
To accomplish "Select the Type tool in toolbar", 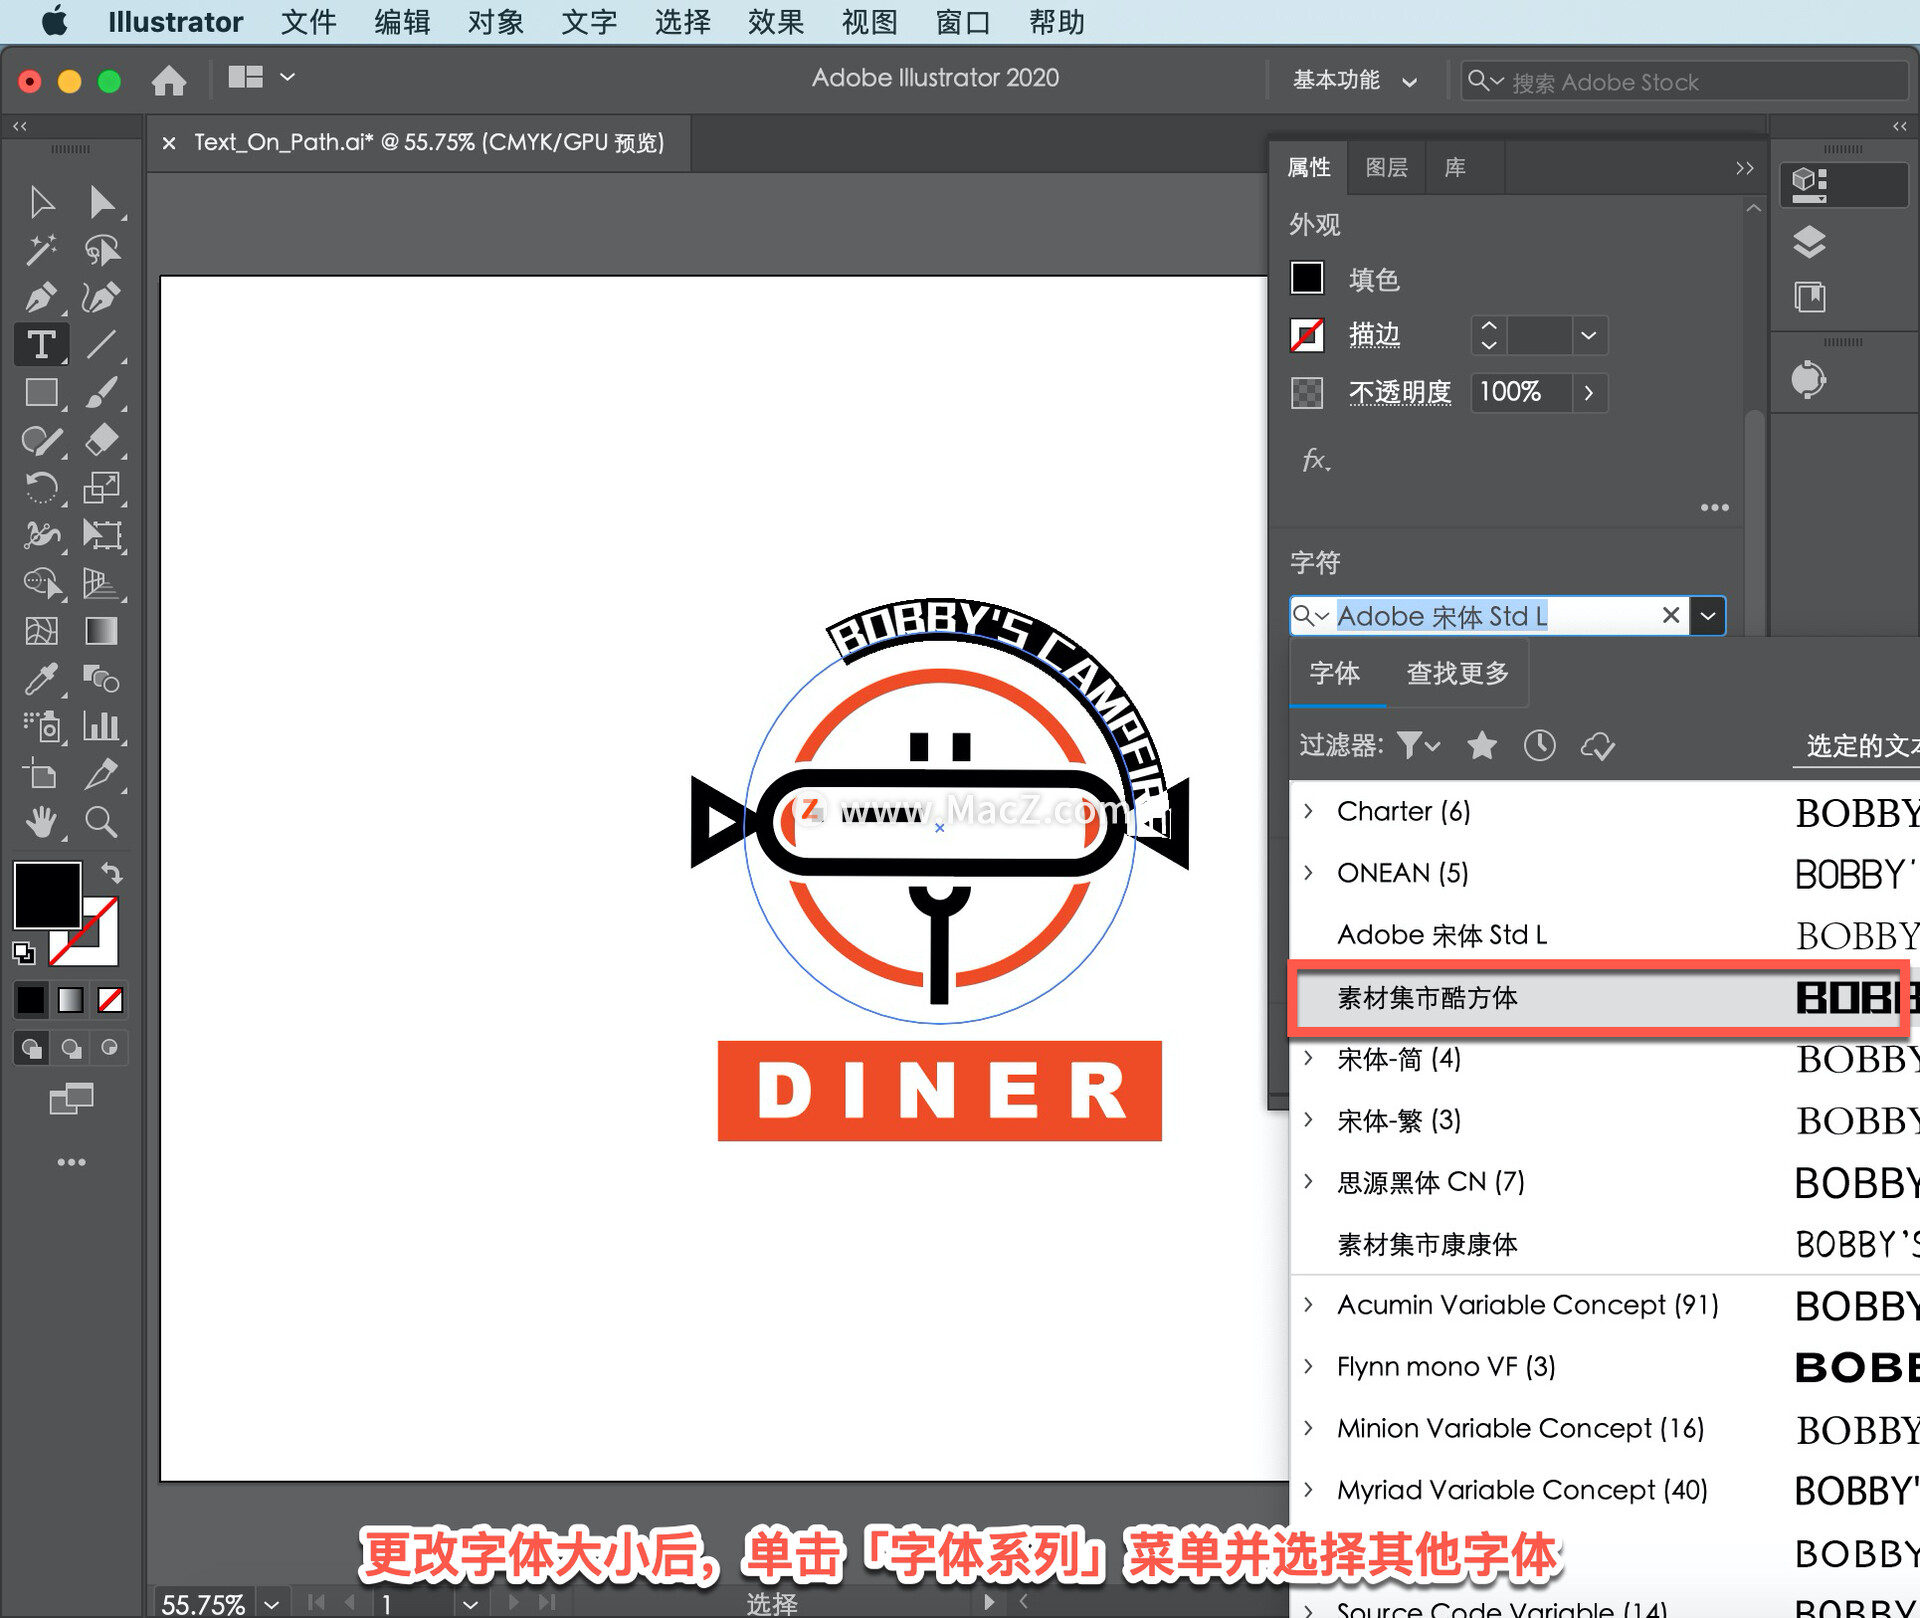I will (41, 345).
